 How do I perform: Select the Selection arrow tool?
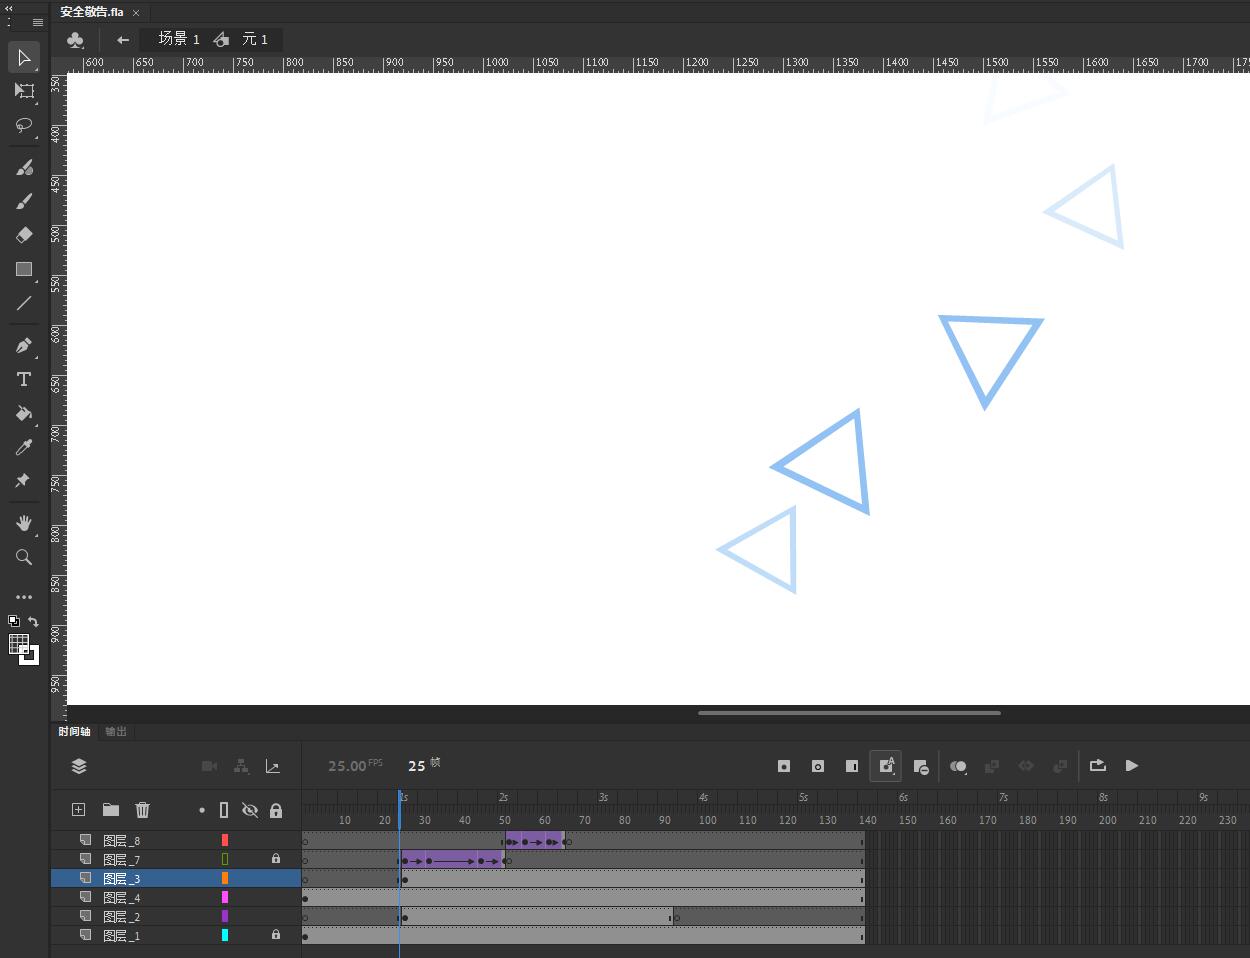click(24, 57)
